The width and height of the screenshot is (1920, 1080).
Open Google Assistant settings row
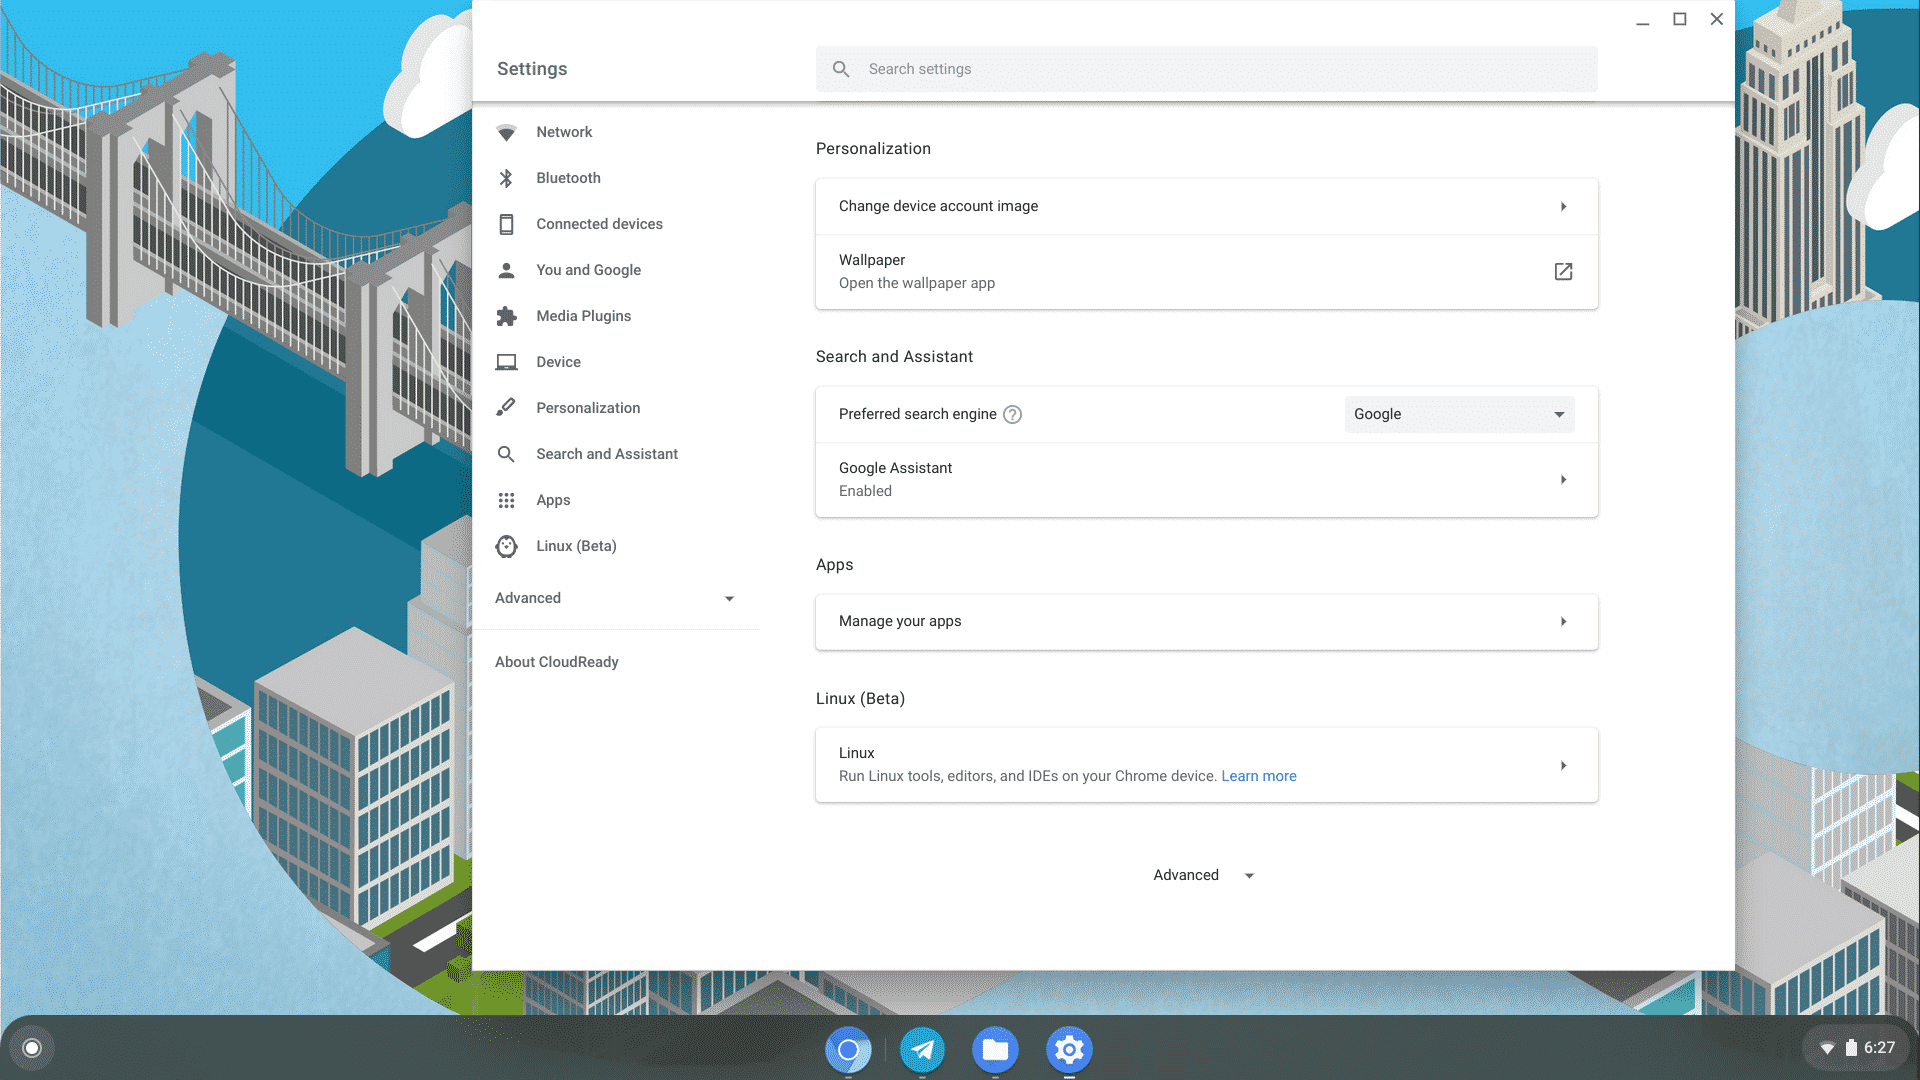point(1206,480)
